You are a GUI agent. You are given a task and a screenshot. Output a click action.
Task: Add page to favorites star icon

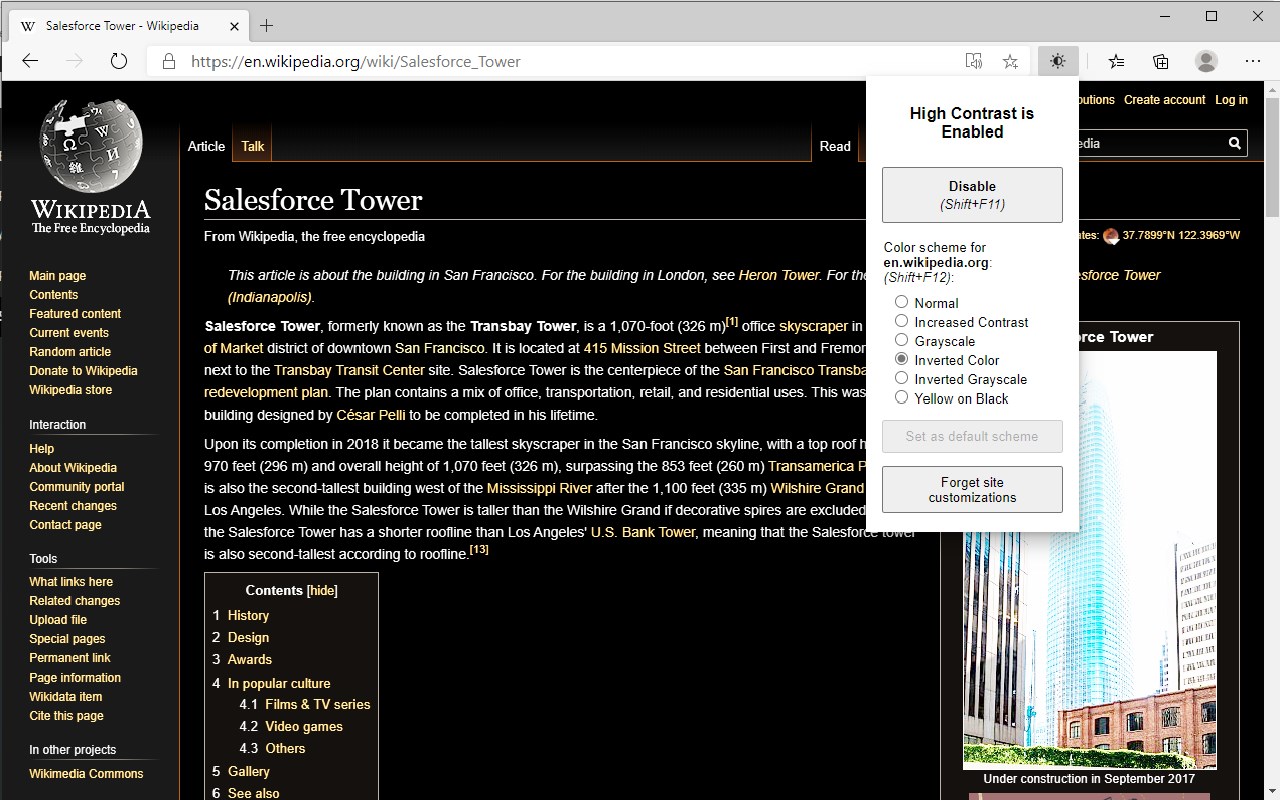coord(1010,61)
